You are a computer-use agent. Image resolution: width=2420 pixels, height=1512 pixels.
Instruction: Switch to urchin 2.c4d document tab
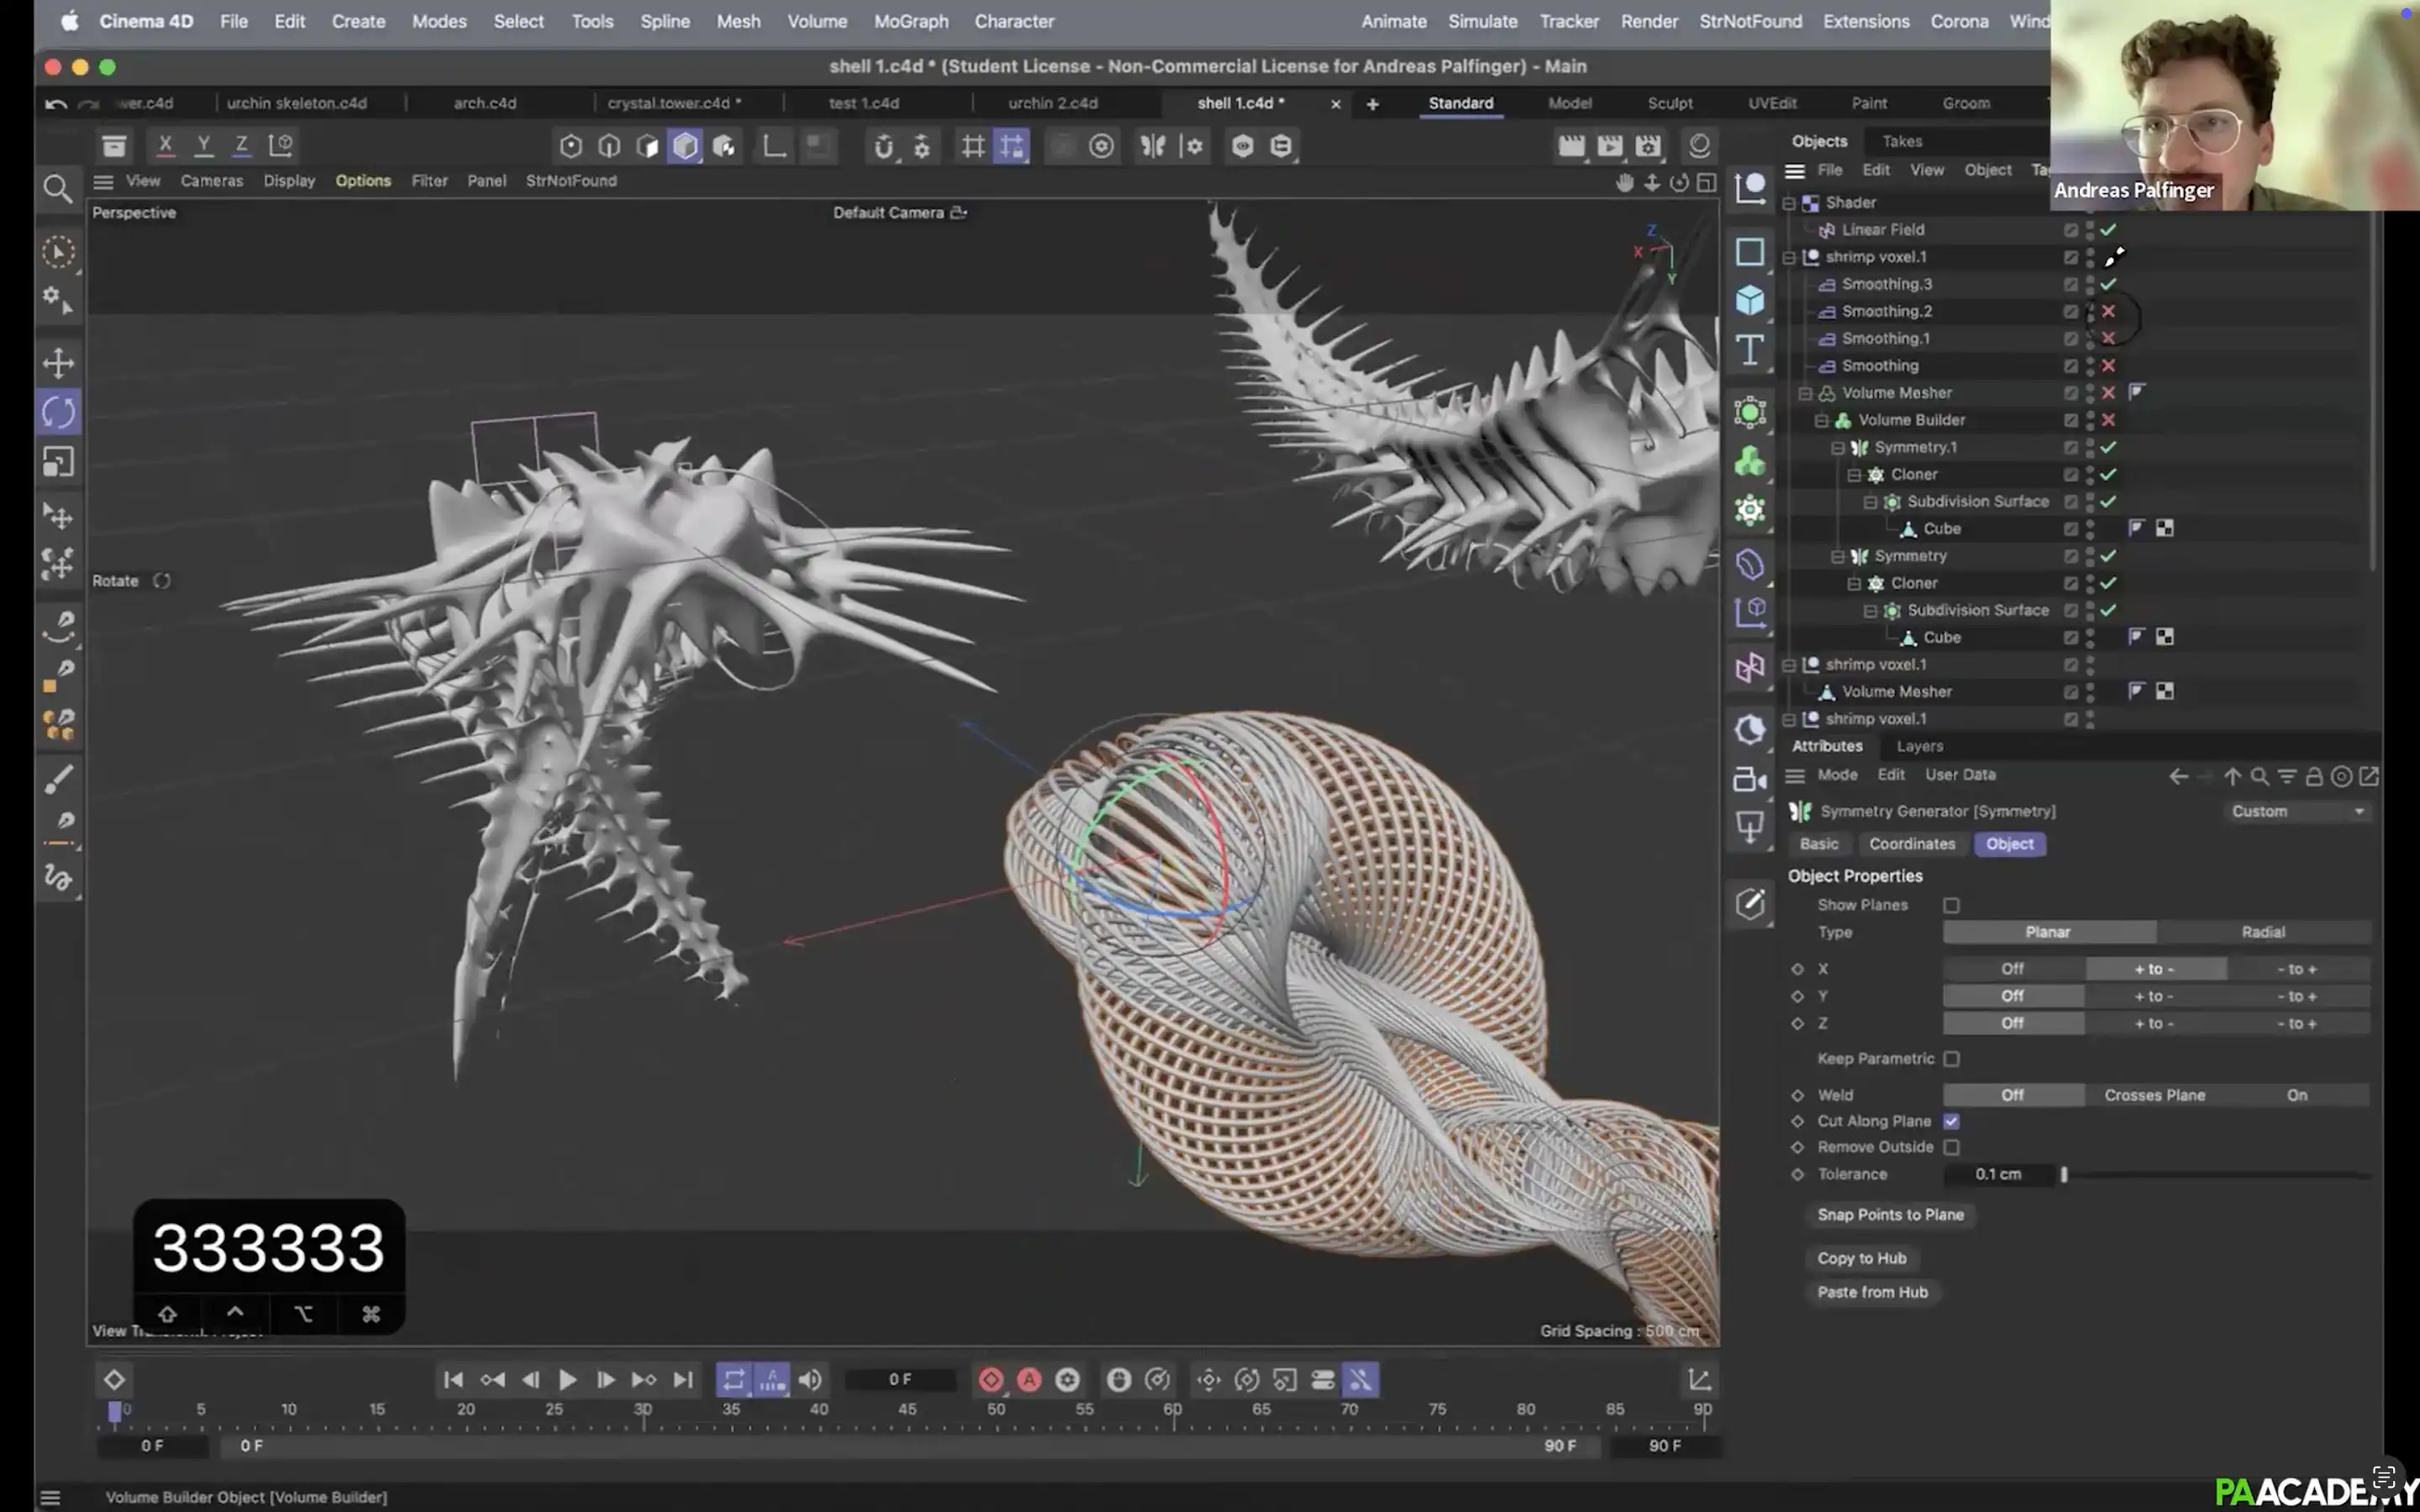(x=1052, y=103)
